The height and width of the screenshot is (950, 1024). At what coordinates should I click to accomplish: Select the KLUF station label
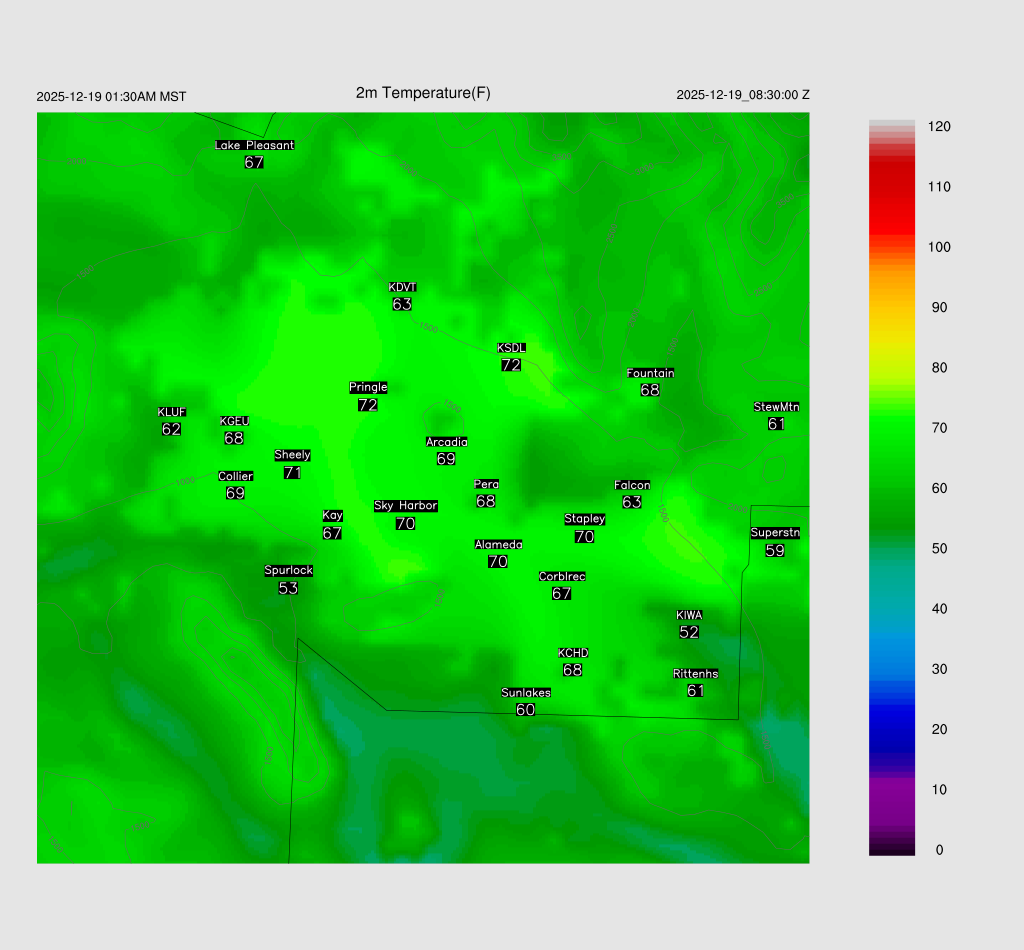[x=171, y=412]
